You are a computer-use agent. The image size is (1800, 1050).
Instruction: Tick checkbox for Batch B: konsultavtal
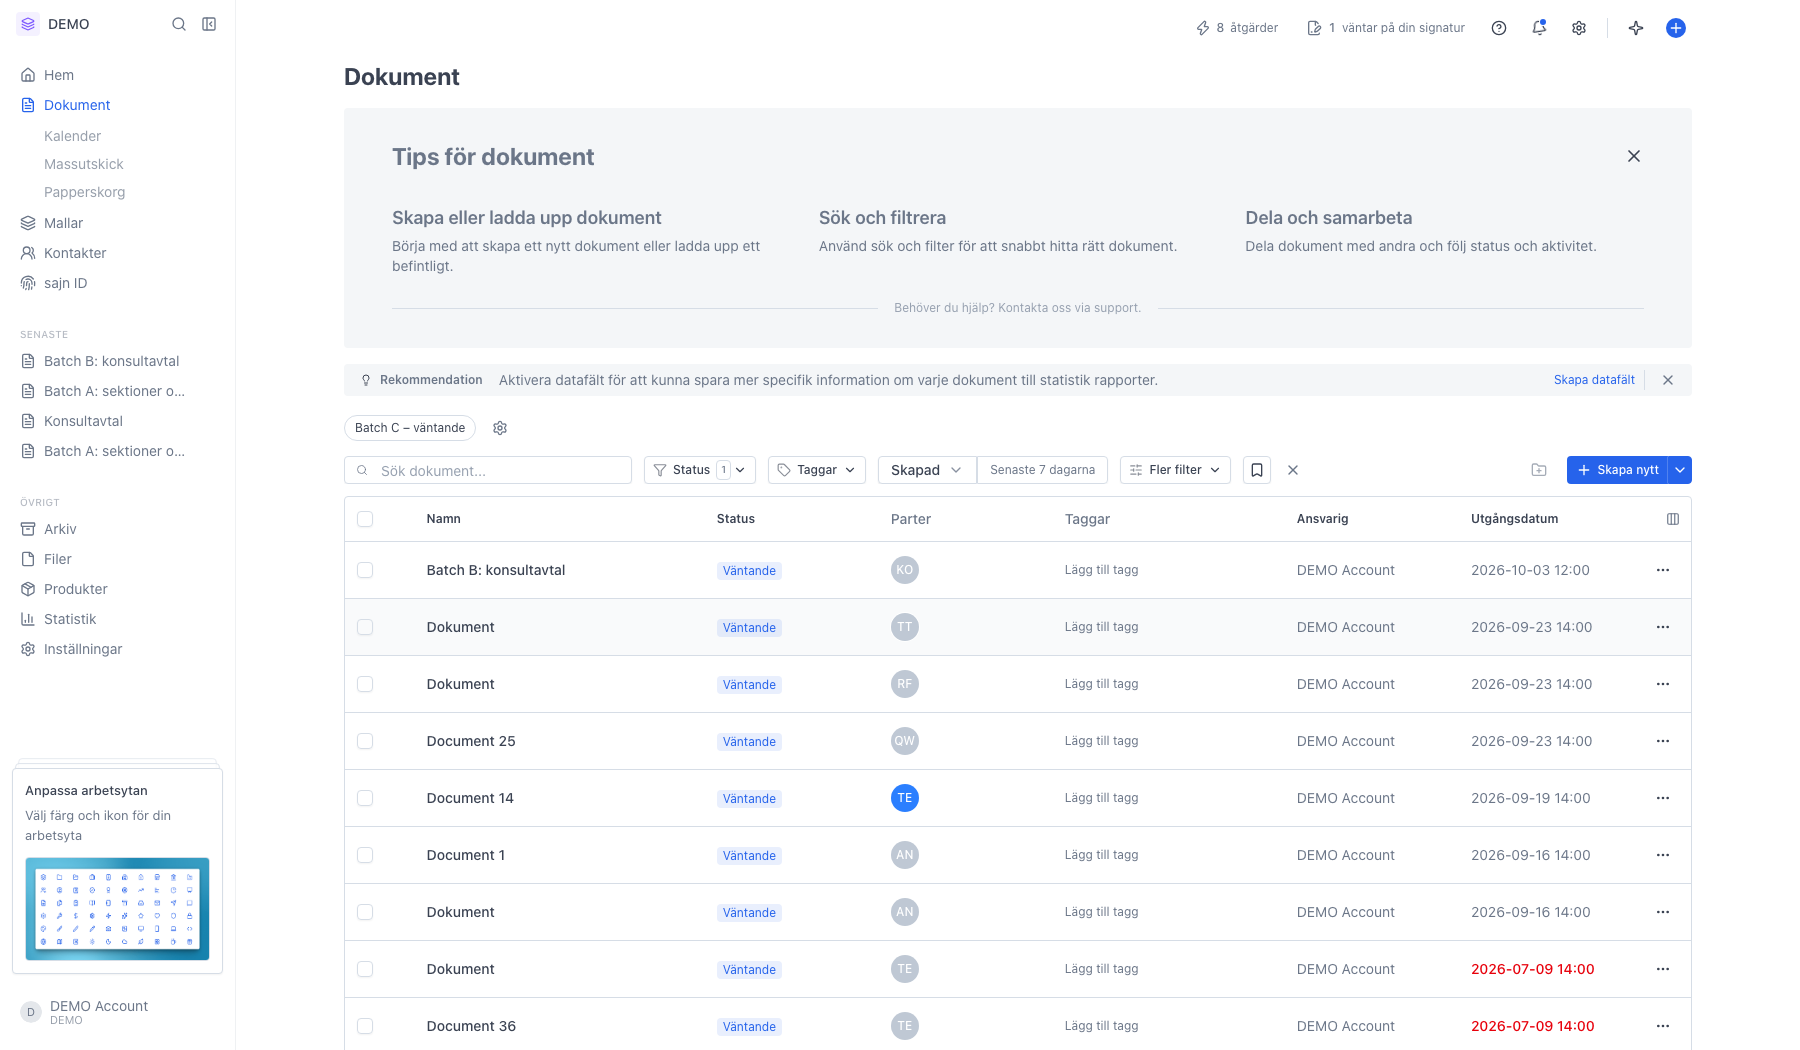pos(365,570)
